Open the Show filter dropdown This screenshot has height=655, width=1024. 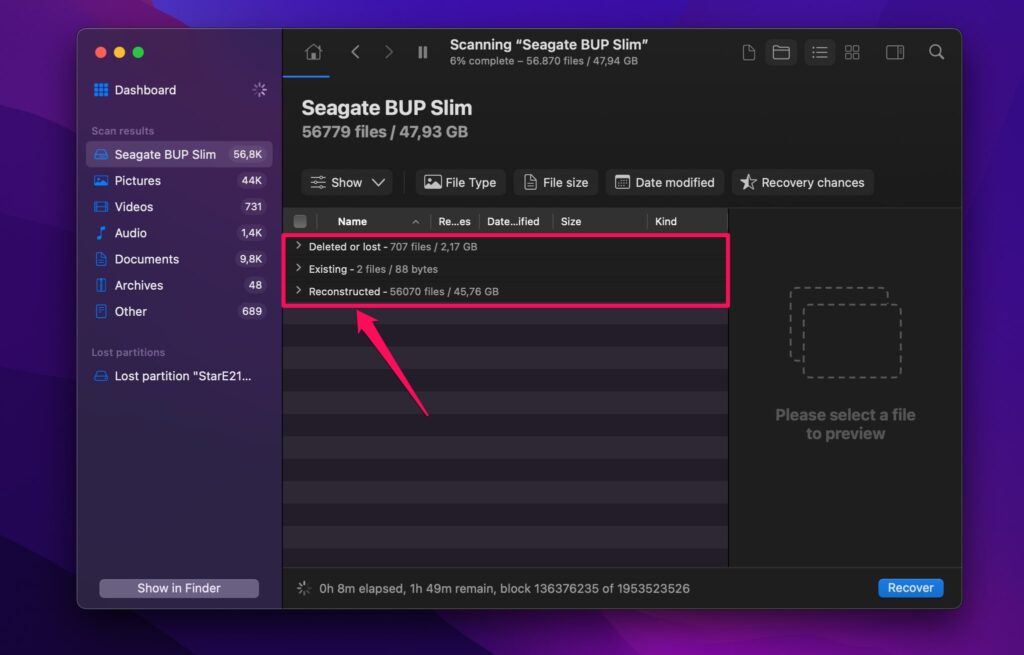pos(347,182)
